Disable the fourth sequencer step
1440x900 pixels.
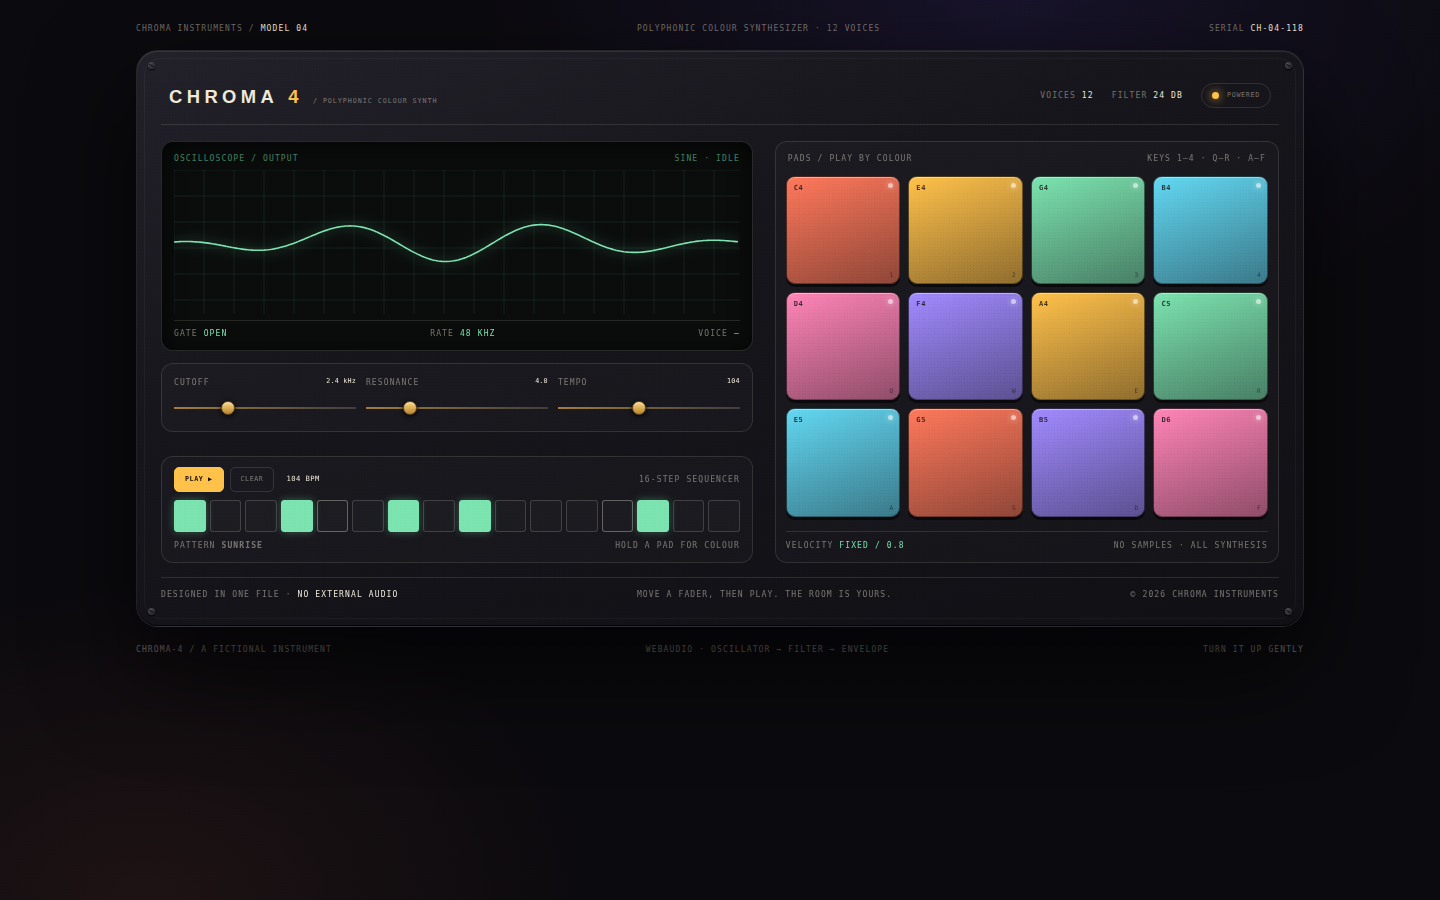point(297,516)
